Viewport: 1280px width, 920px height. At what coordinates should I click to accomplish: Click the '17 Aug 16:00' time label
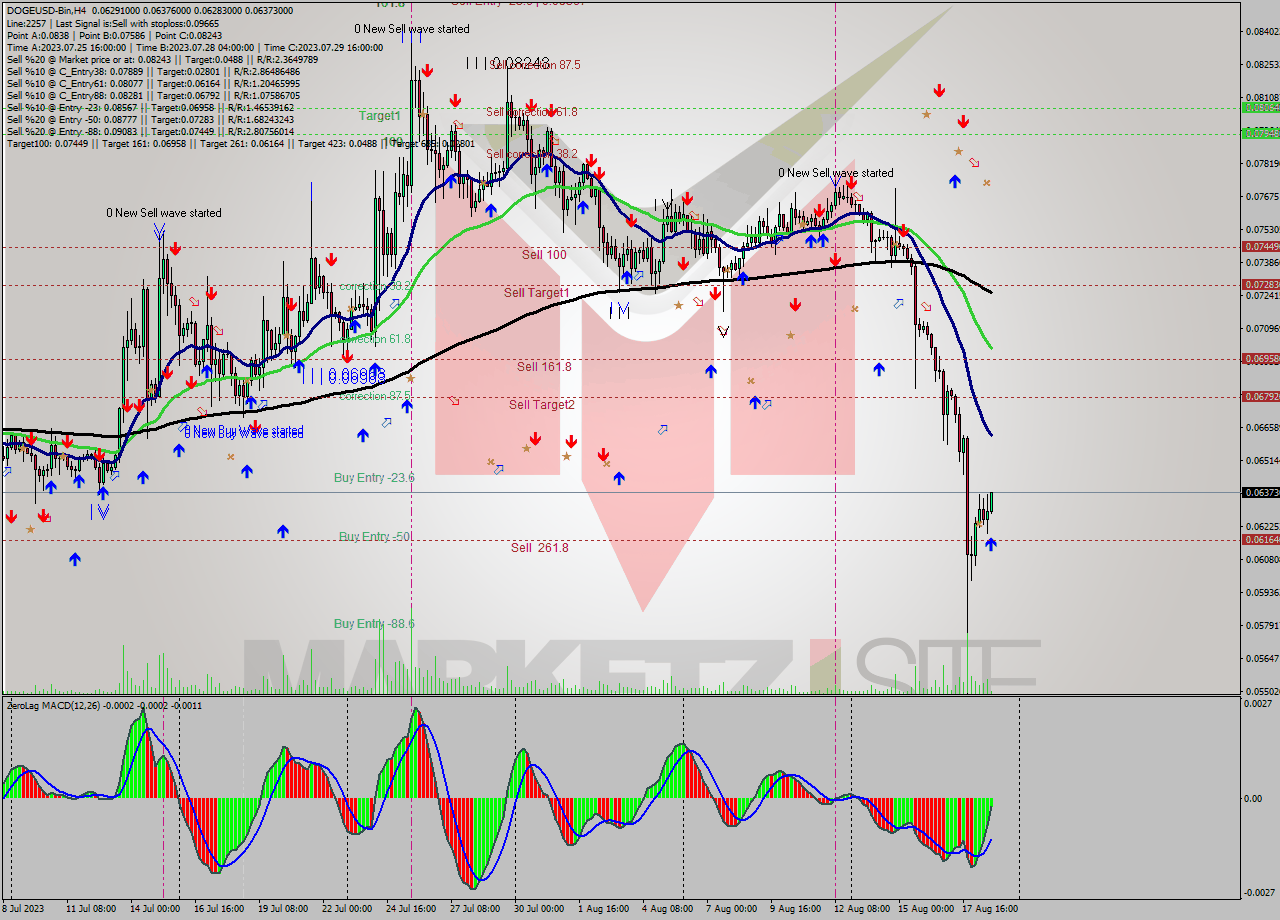(x=990, y=909)
